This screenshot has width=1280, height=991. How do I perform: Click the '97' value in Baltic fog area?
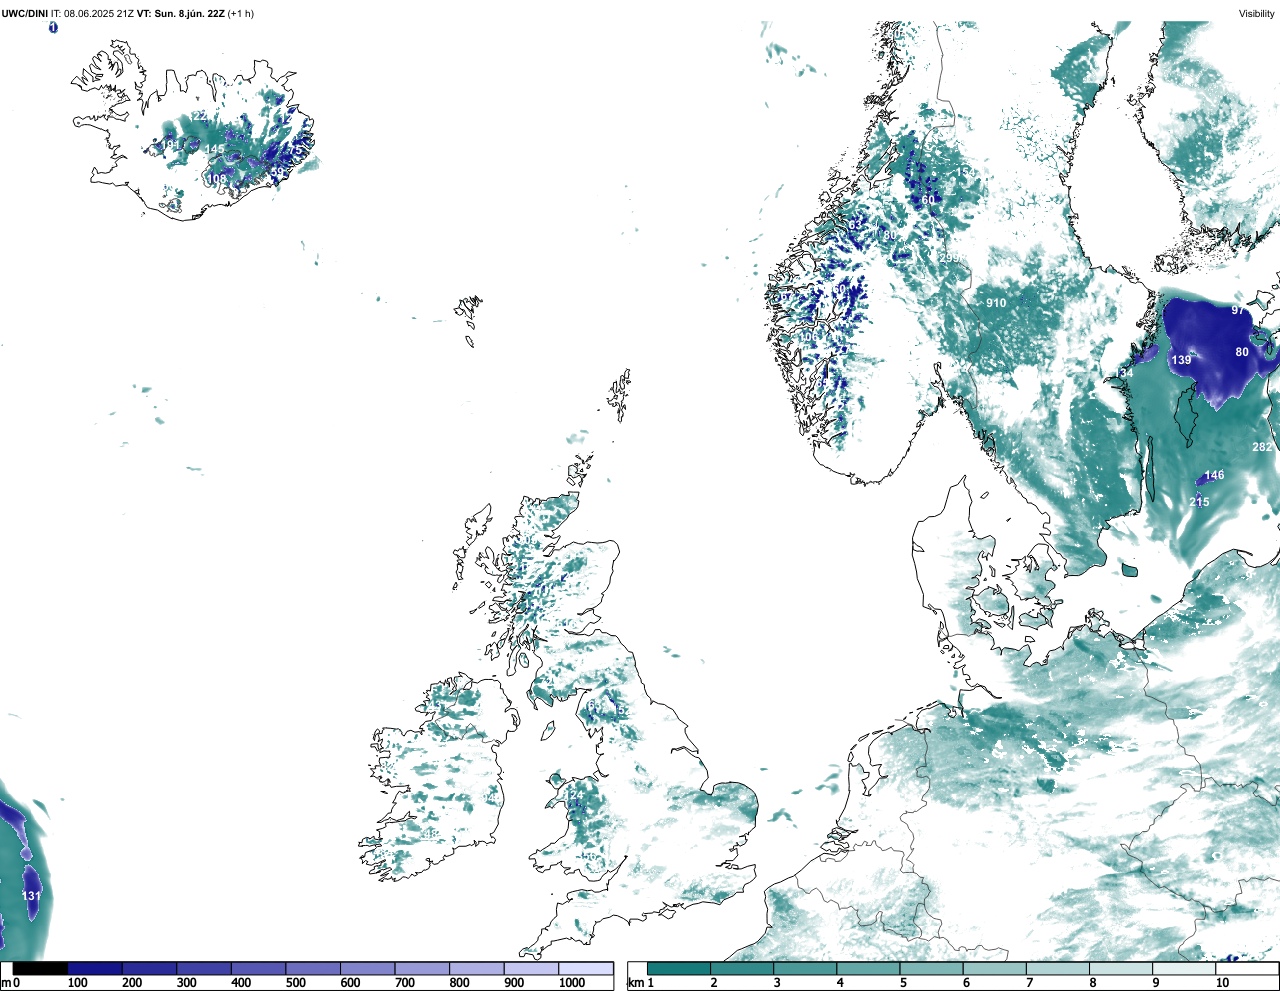pyautogui.click(x=1238, y=311)
